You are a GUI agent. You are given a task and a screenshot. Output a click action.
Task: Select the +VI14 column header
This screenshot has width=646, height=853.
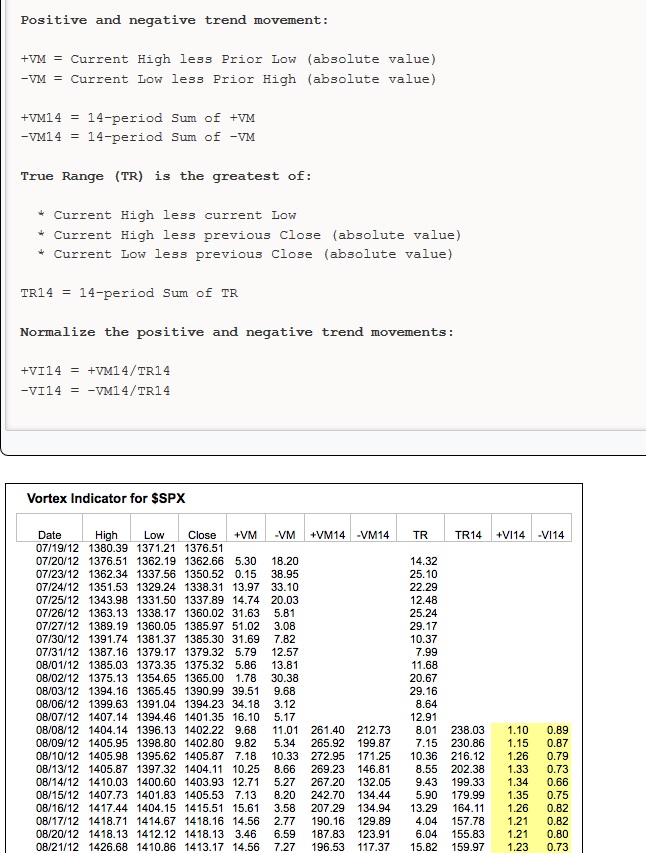click(x=511, y=535)
